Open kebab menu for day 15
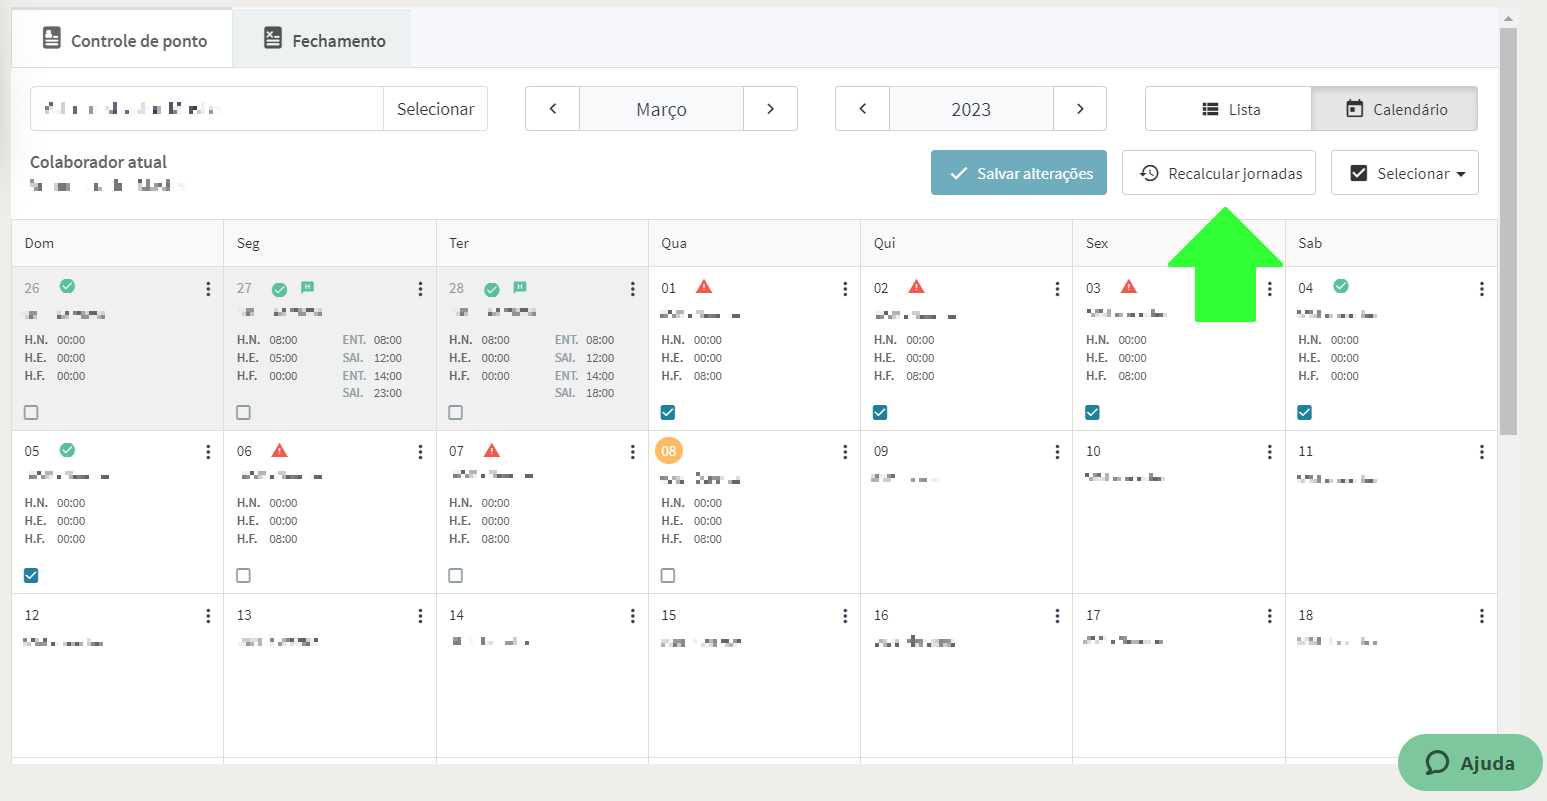Image resolution: width=1547 pixels, height=801 pixels. (845, 616)
